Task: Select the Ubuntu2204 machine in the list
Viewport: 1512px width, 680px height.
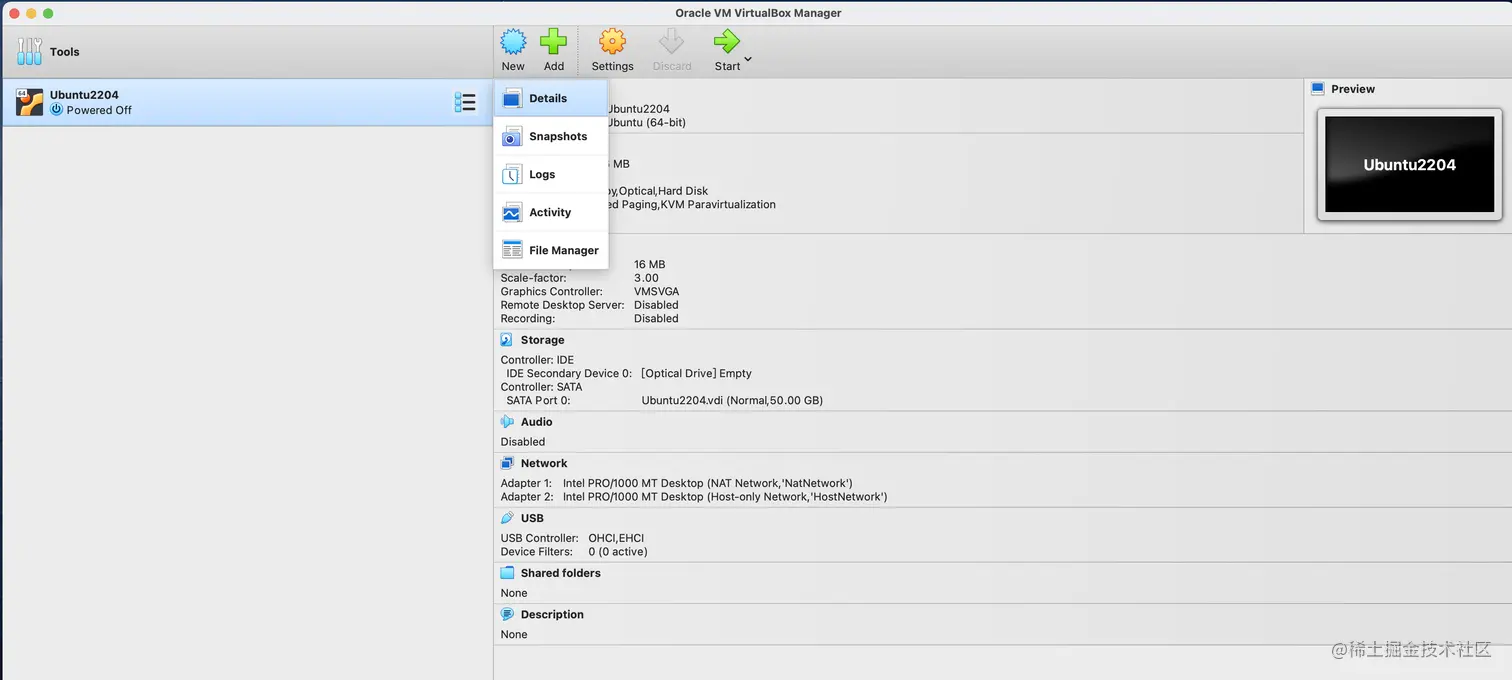Action: point(247,102)
